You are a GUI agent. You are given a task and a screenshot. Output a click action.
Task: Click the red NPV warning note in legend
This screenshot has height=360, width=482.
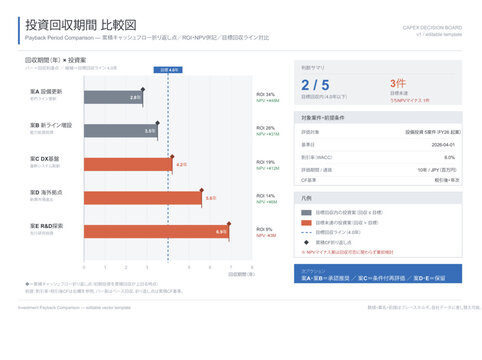pos(347,252)
